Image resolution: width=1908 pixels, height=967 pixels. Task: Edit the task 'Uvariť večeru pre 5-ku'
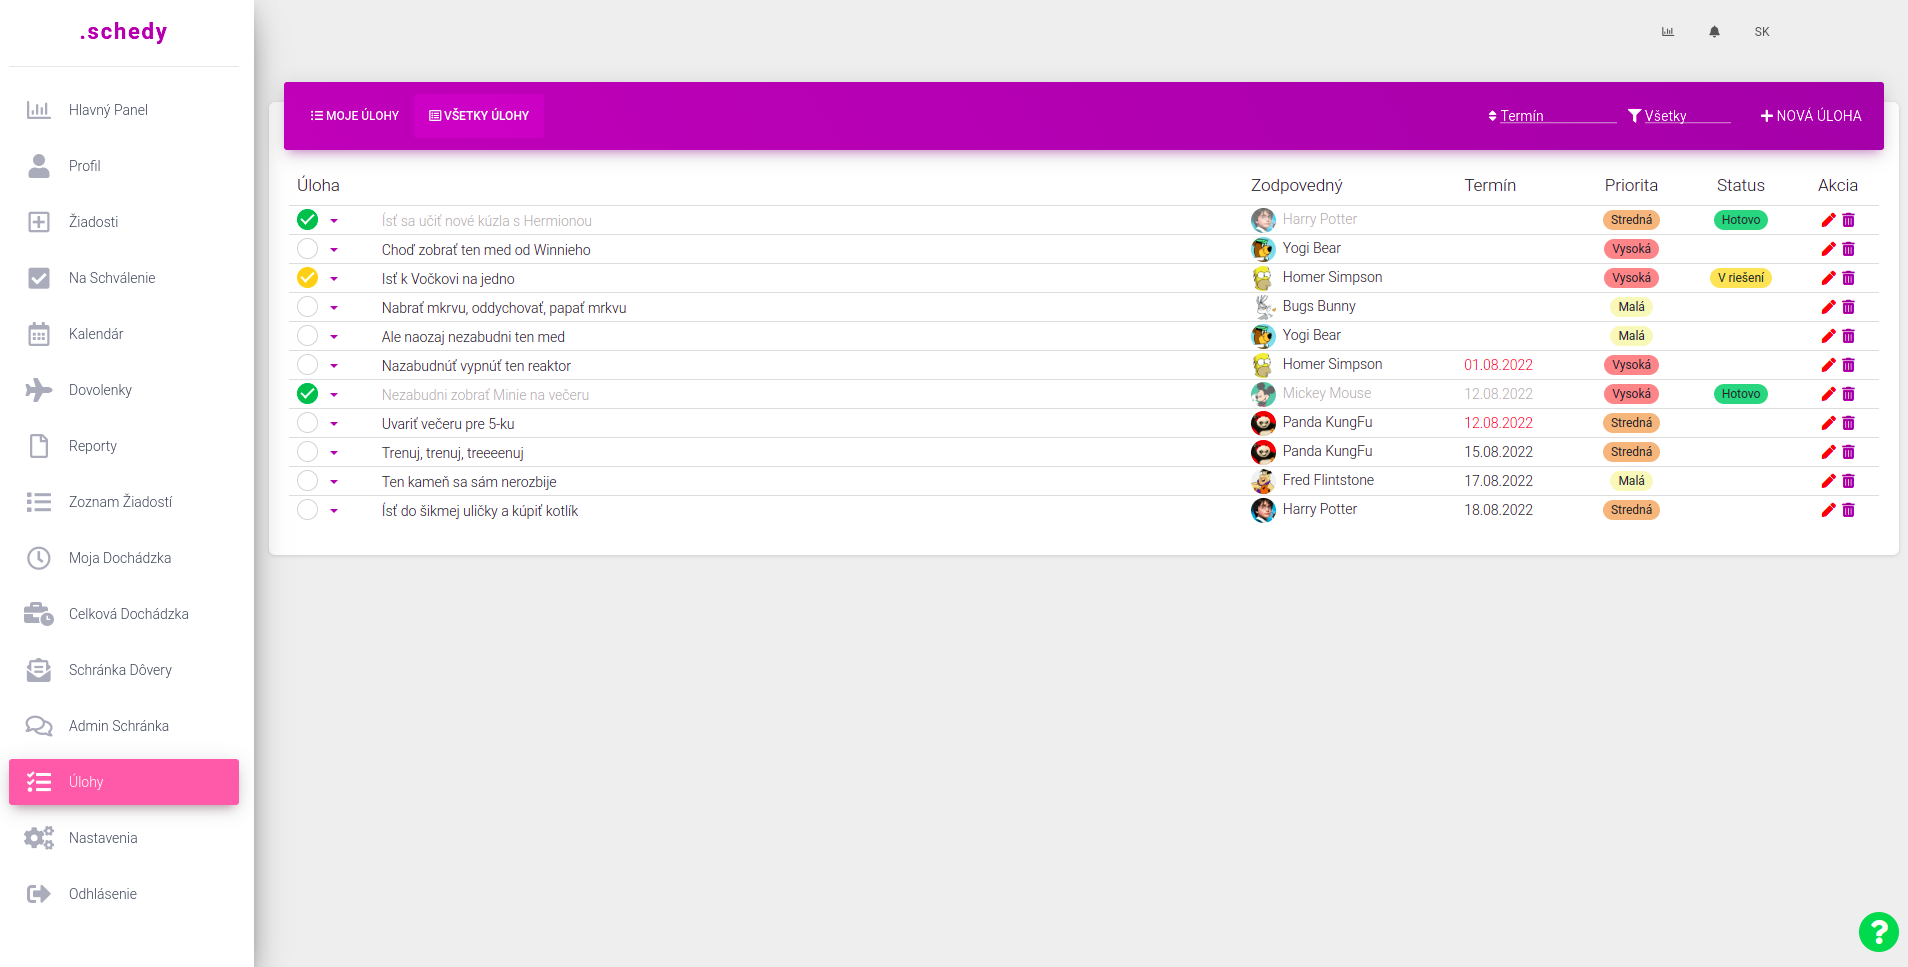[1828, 423]
